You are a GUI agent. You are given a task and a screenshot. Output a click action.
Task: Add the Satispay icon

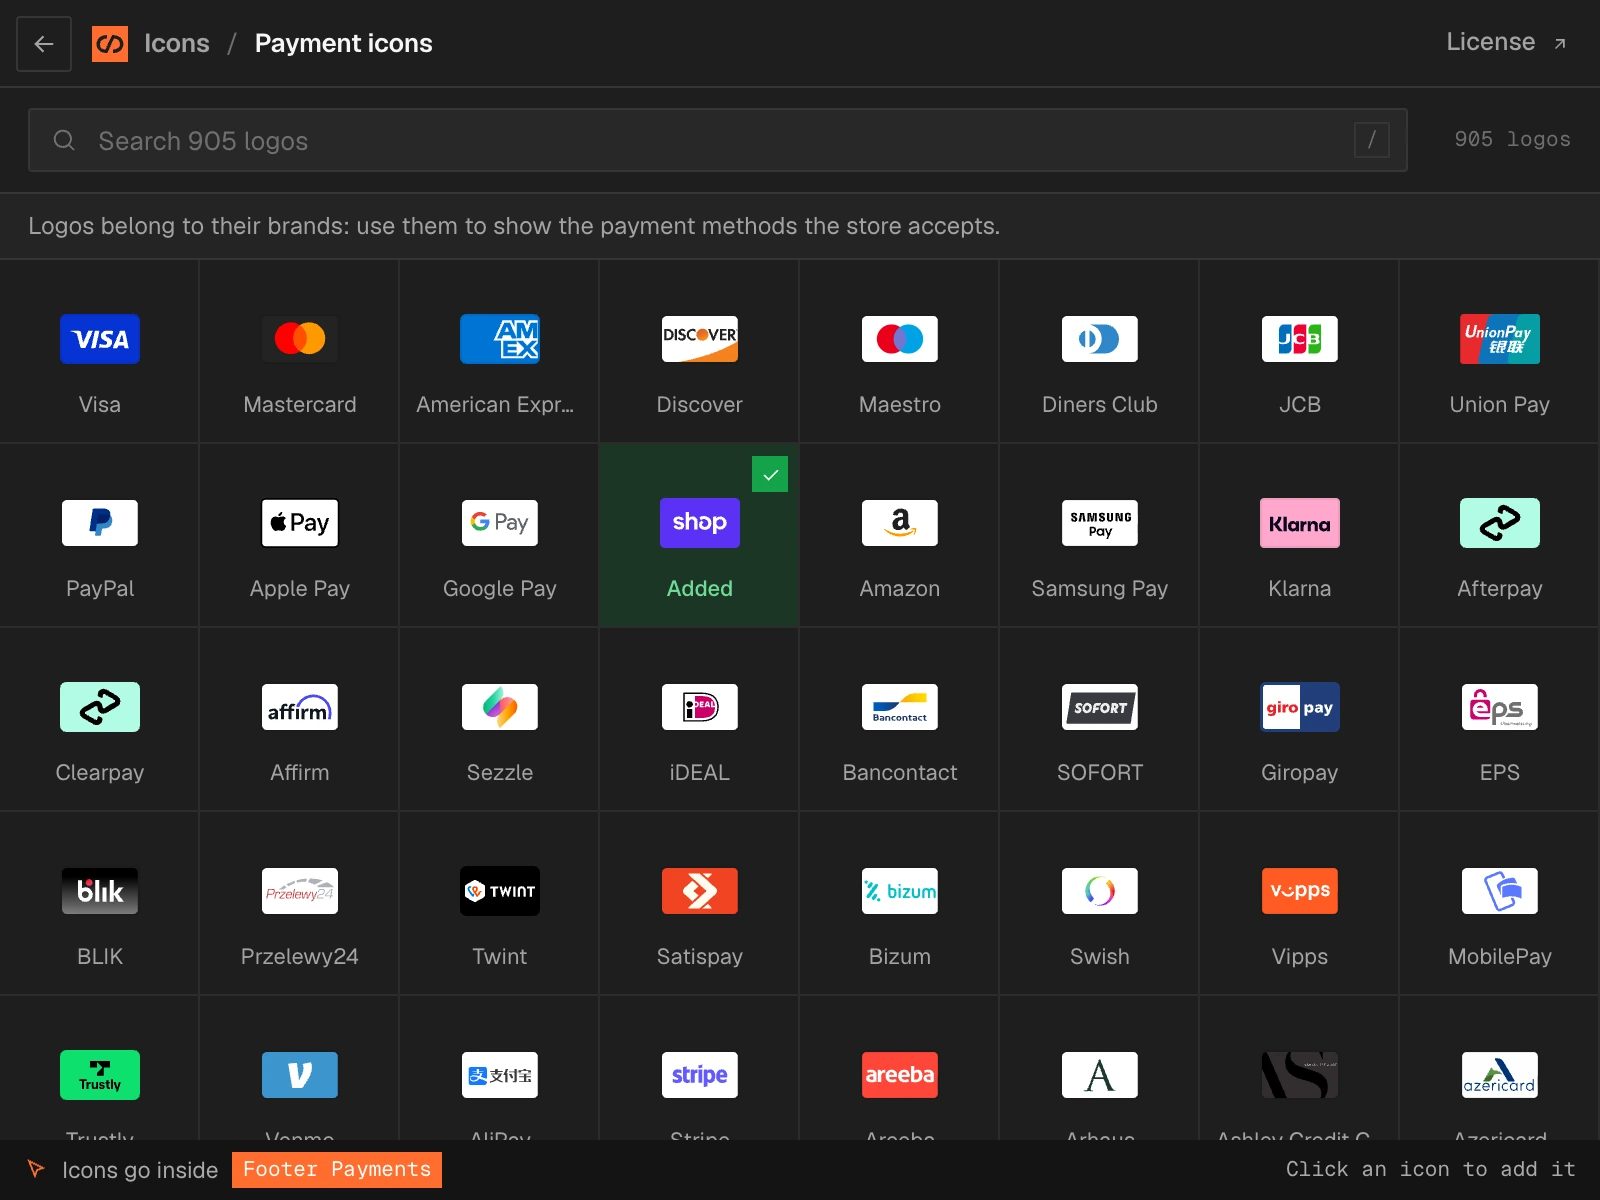[700, 903]
